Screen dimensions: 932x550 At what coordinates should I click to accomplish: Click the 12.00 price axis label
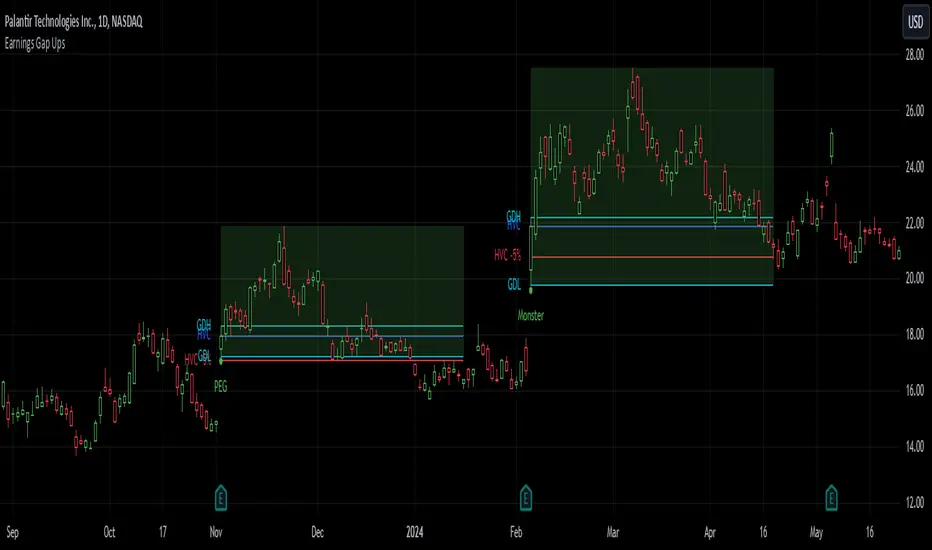(x=914, y=503)
